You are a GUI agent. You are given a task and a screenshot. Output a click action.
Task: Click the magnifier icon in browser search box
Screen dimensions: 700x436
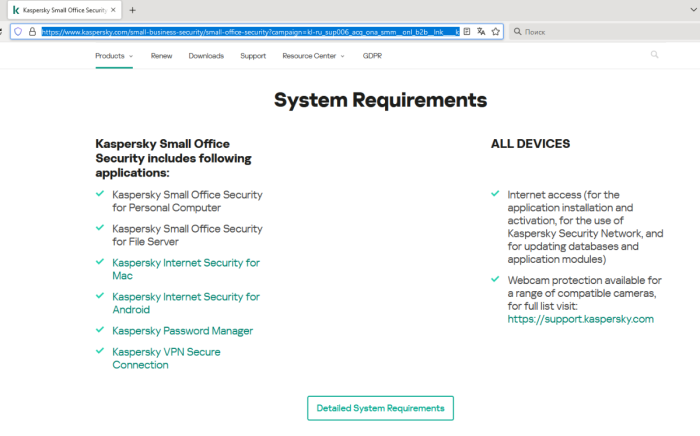[517, 32]
